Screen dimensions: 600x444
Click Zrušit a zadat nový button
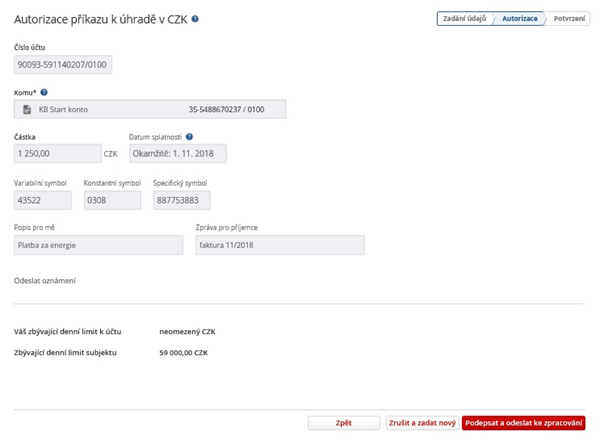tap(422, 423)
